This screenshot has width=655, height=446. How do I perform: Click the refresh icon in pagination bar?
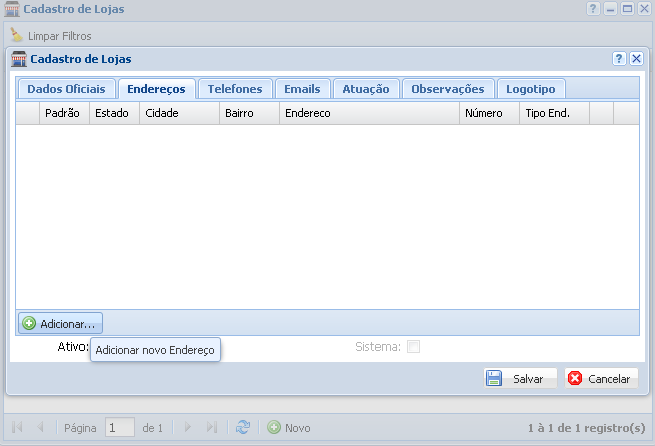pyautogui.click(x=243, y=427)
